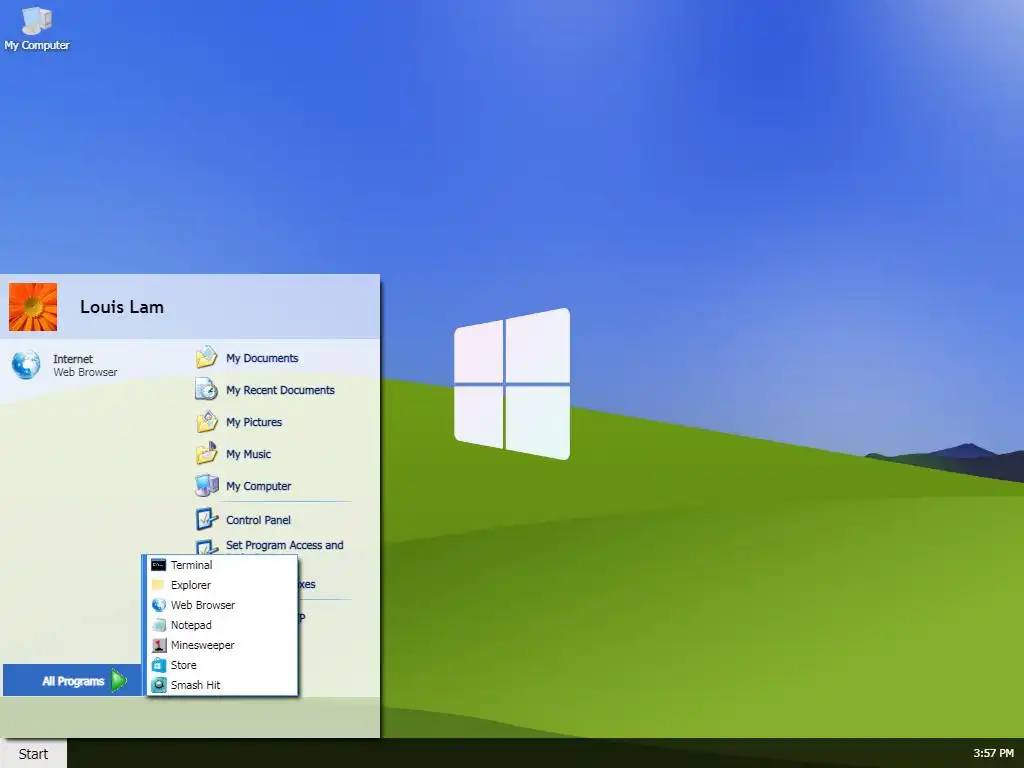Click the All Programs label
The height and width of the screenshot is (768, 1024).
coord(73,681)
